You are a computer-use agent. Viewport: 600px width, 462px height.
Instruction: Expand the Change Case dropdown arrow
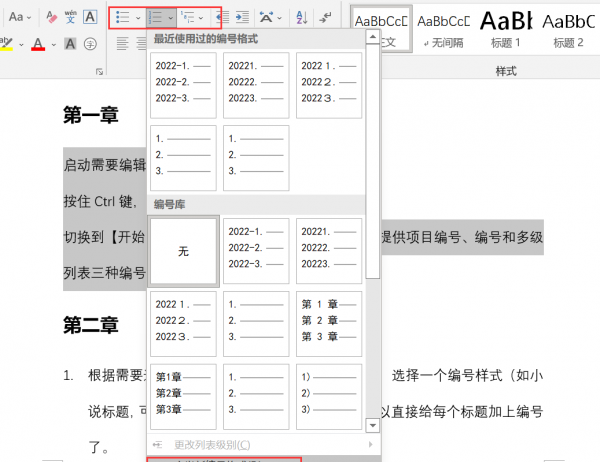pyautogui.click(x=29, y=18)
